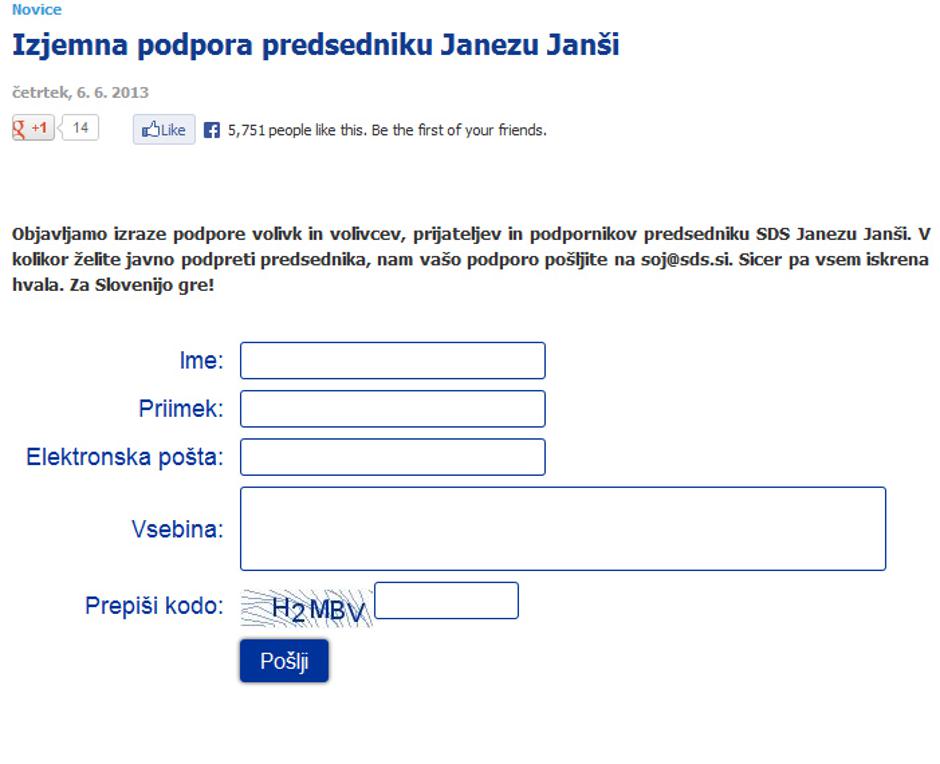Click the large Vsebina message area

pos(562,528)
